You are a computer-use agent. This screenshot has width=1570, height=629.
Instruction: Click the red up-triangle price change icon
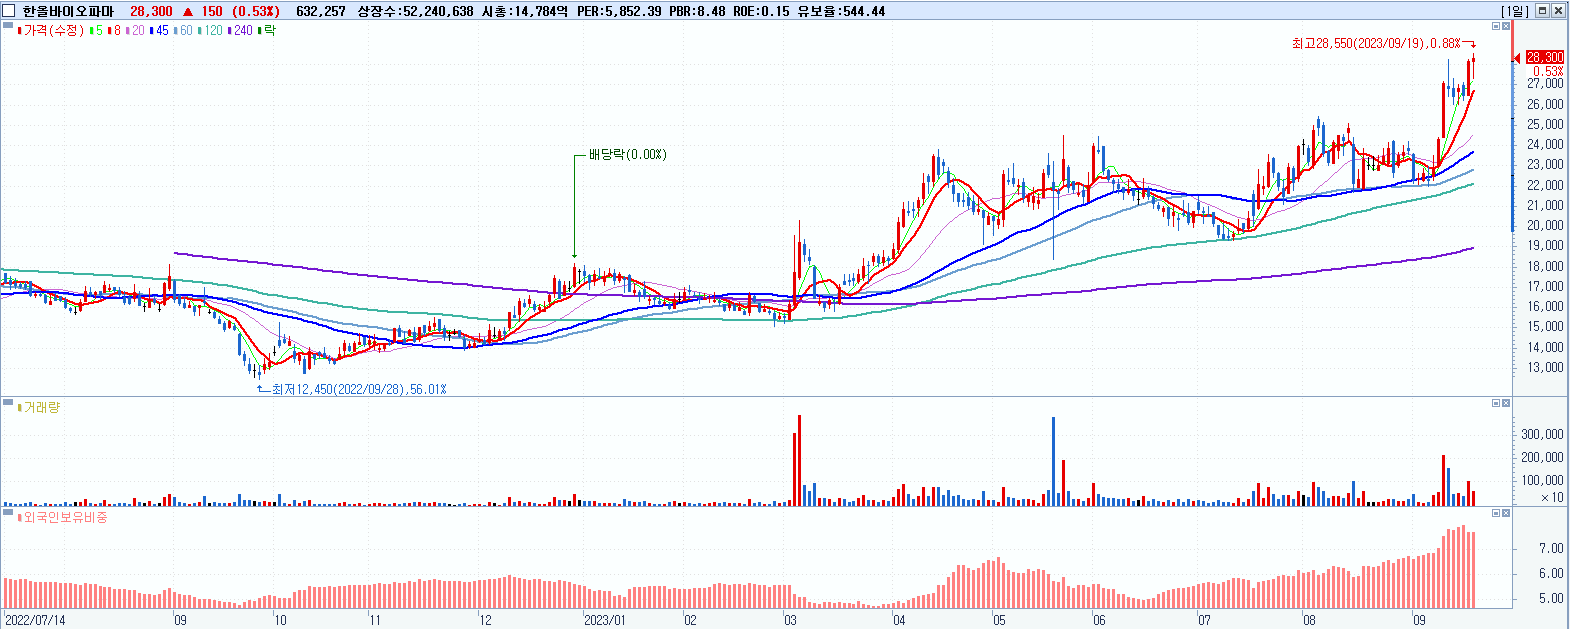click(187, 11)
